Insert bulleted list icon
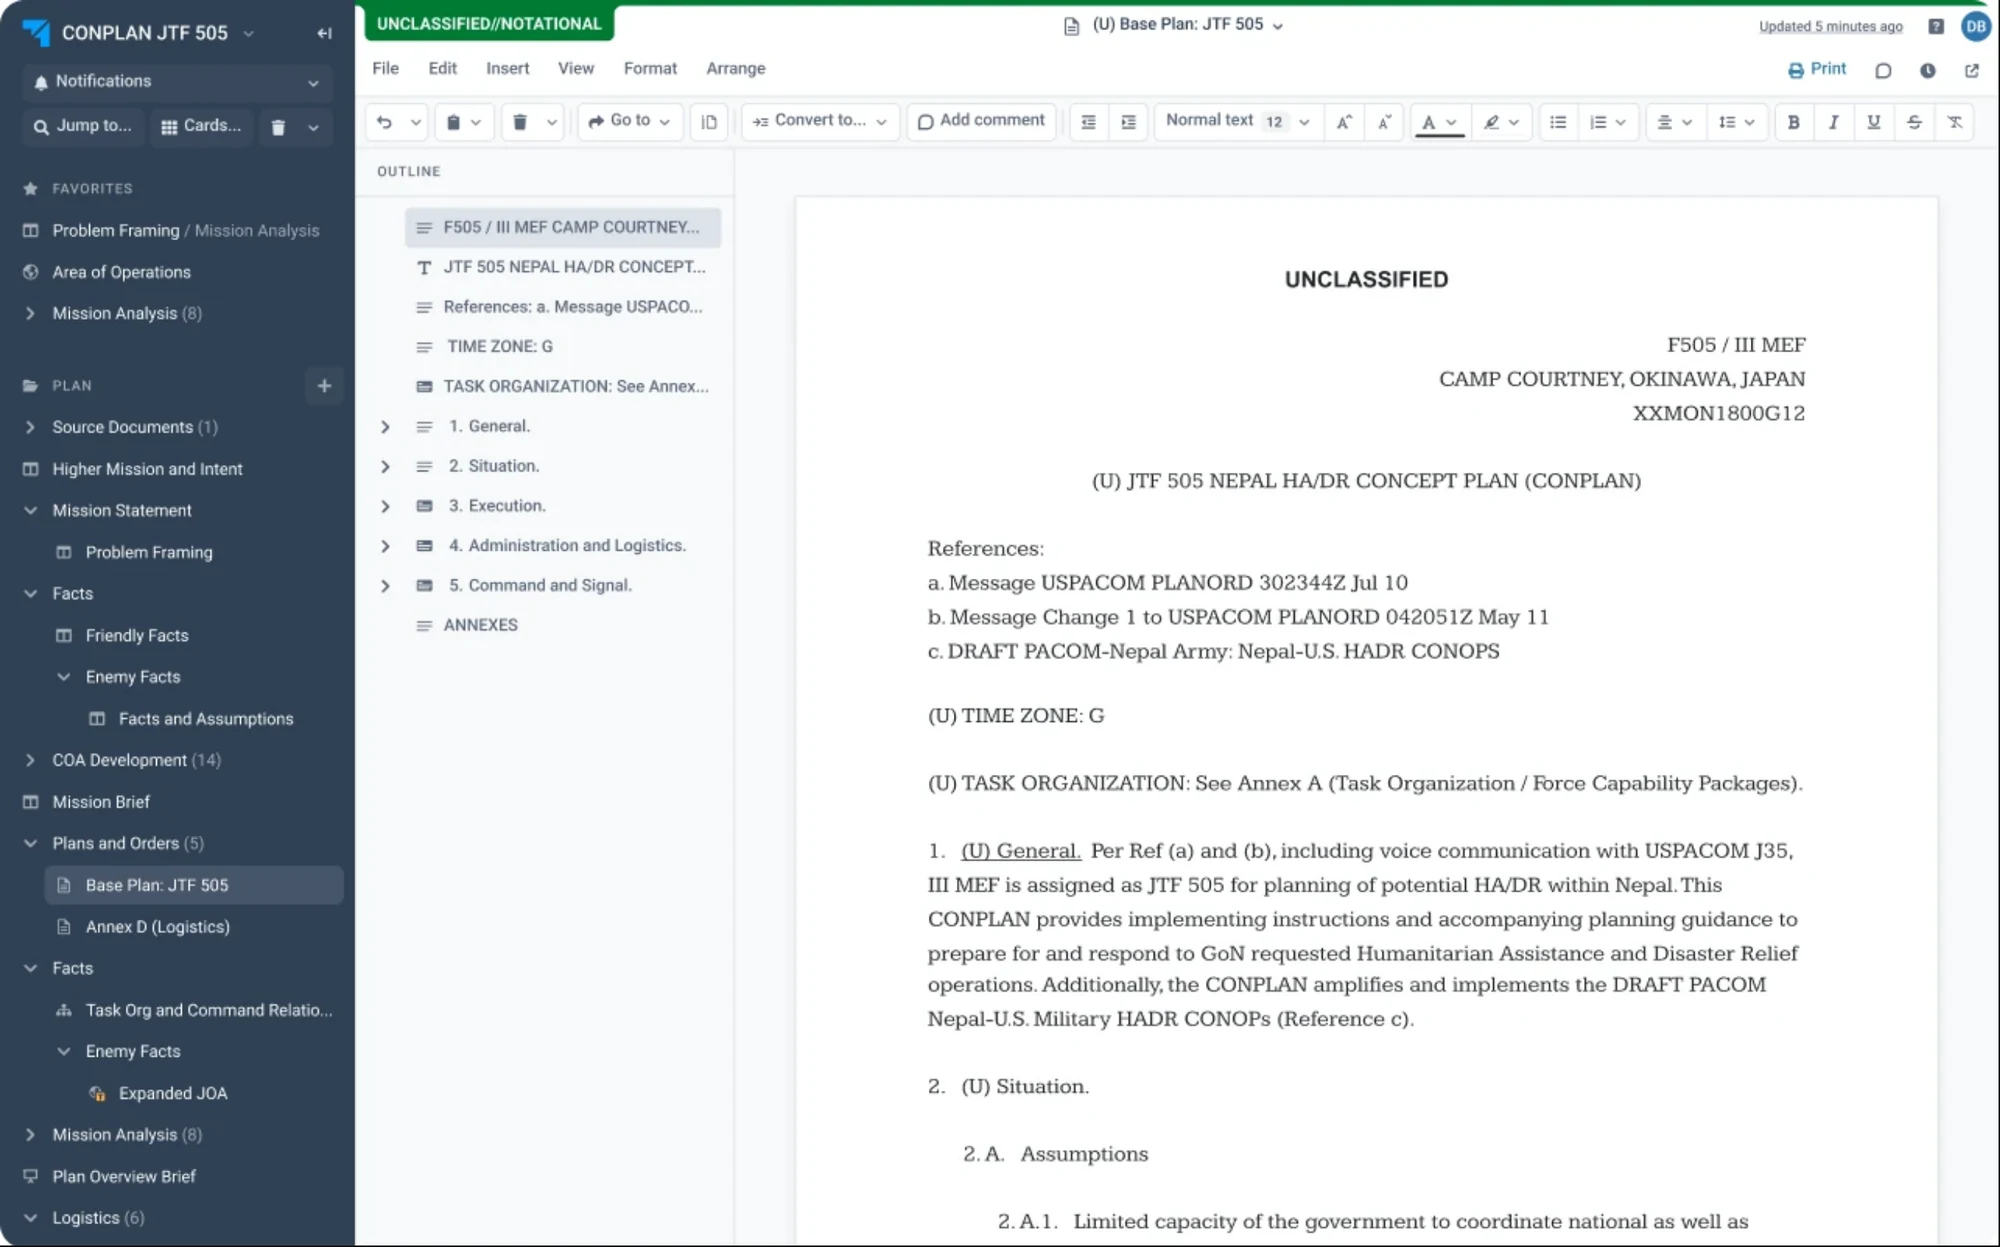This screenshot has width=2000, height=1247. point(1558,122)
